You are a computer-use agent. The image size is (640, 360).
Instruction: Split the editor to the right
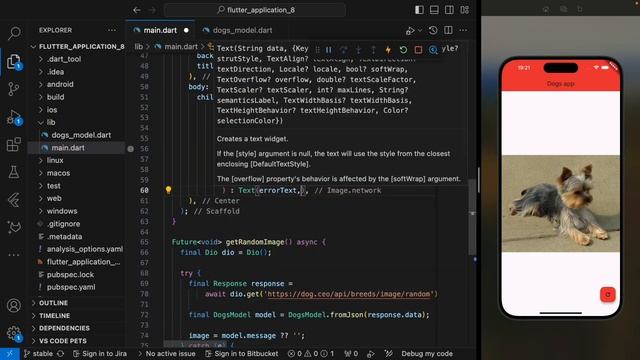(x=448, y=30)
